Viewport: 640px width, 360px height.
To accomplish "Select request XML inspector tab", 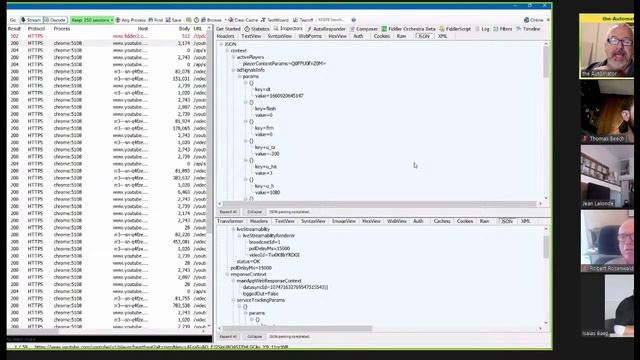I will point(442,36).
